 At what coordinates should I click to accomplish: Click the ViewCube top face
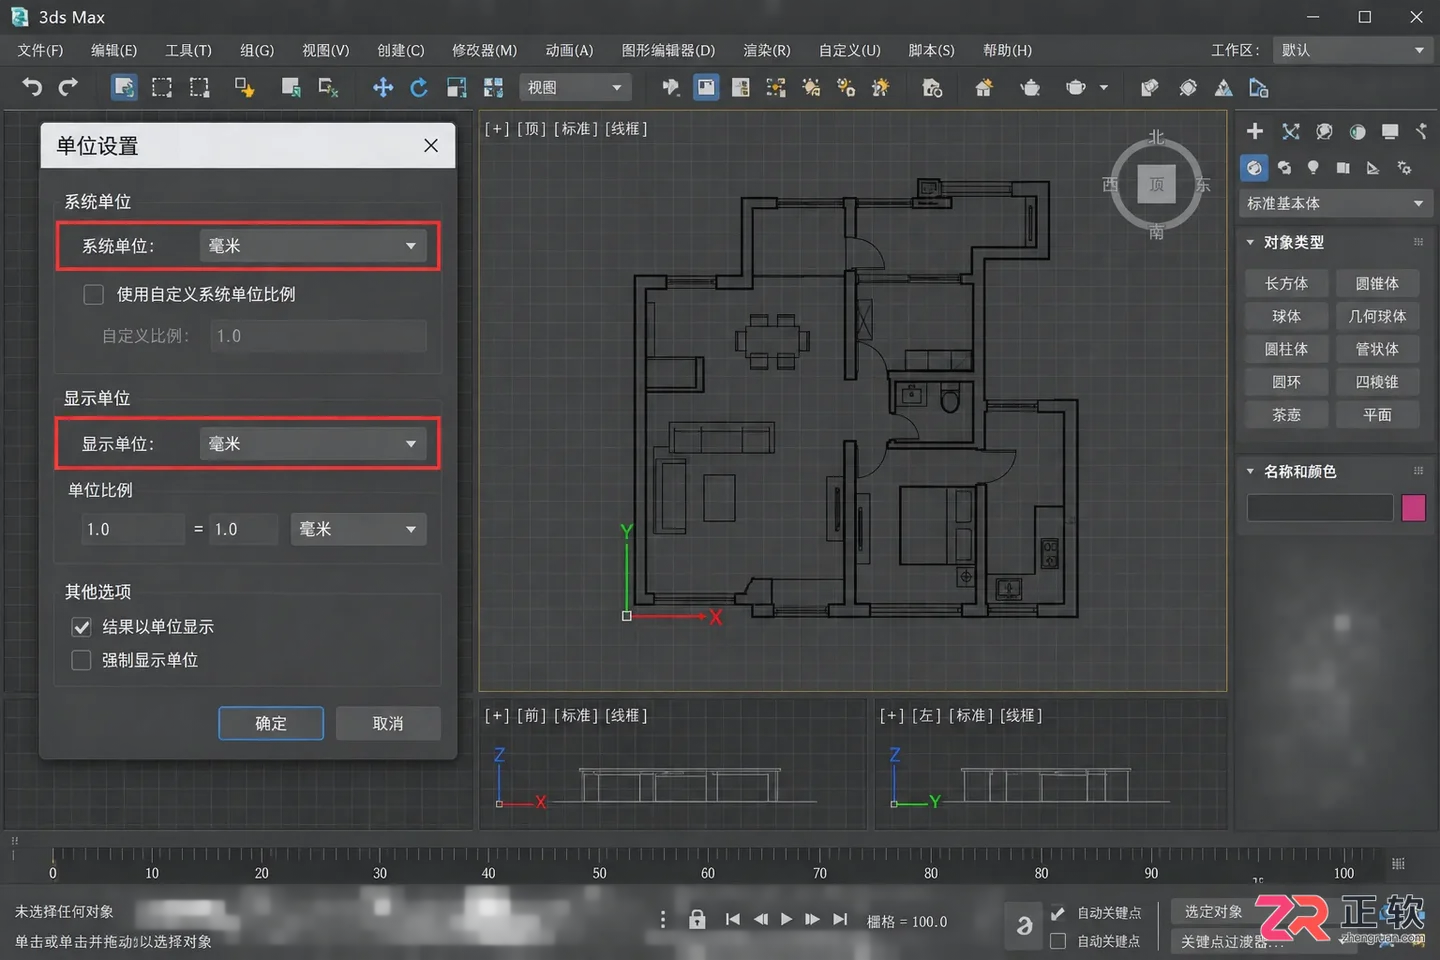tap(1156, 184)
